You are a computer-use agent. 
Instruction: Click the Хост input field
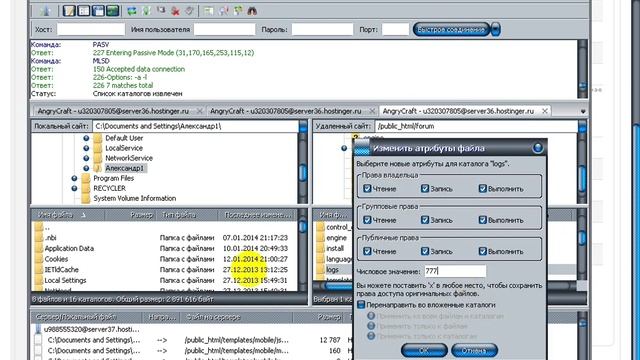click(91, 29)
